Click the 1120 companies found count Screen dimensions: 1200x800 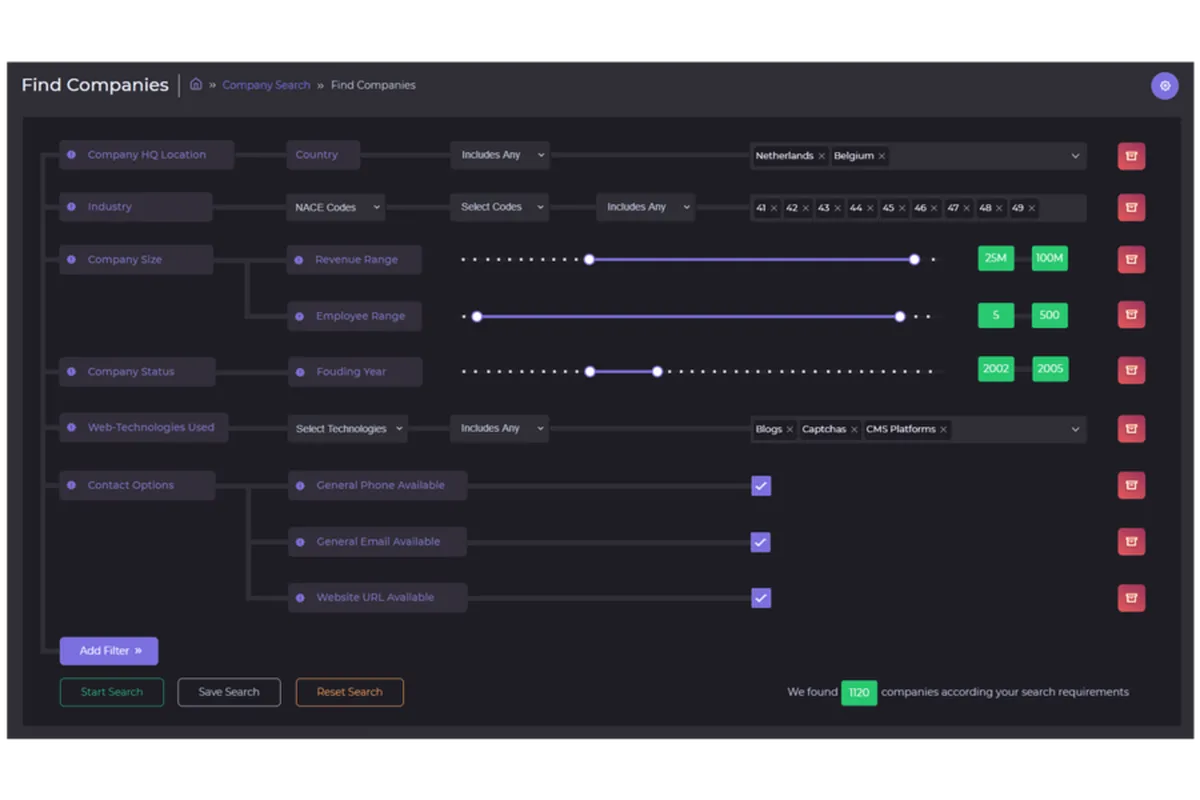click(859, 692)
